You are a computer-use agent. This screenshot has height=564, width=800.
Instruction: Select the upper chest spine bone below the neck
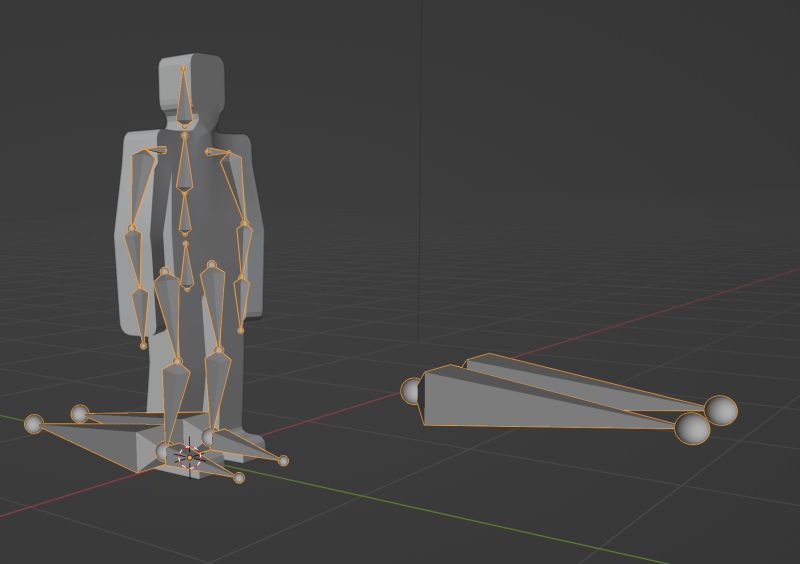click(x=184, y=163)
